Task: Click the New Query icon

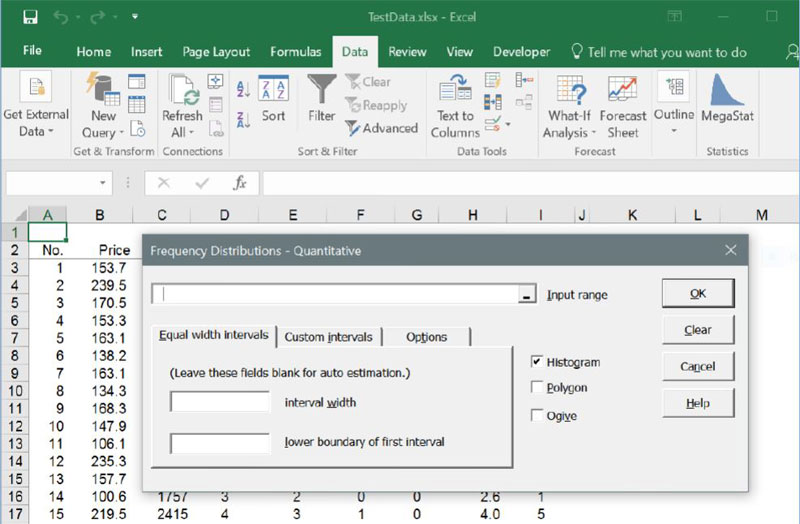Action: pyautogui.click(x=104, y=90)
